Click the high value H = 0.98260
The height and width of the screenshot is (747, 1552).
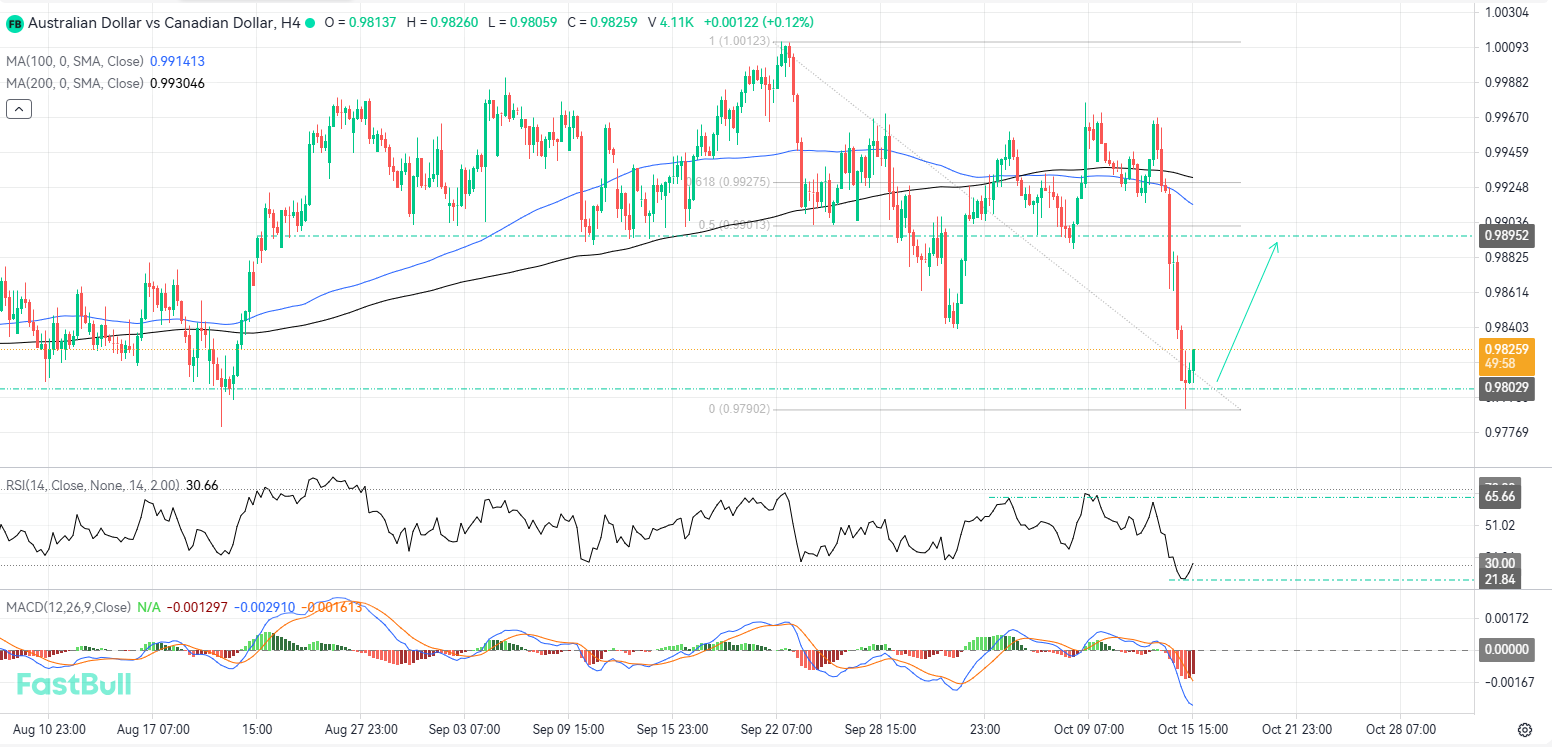[442, 22]
